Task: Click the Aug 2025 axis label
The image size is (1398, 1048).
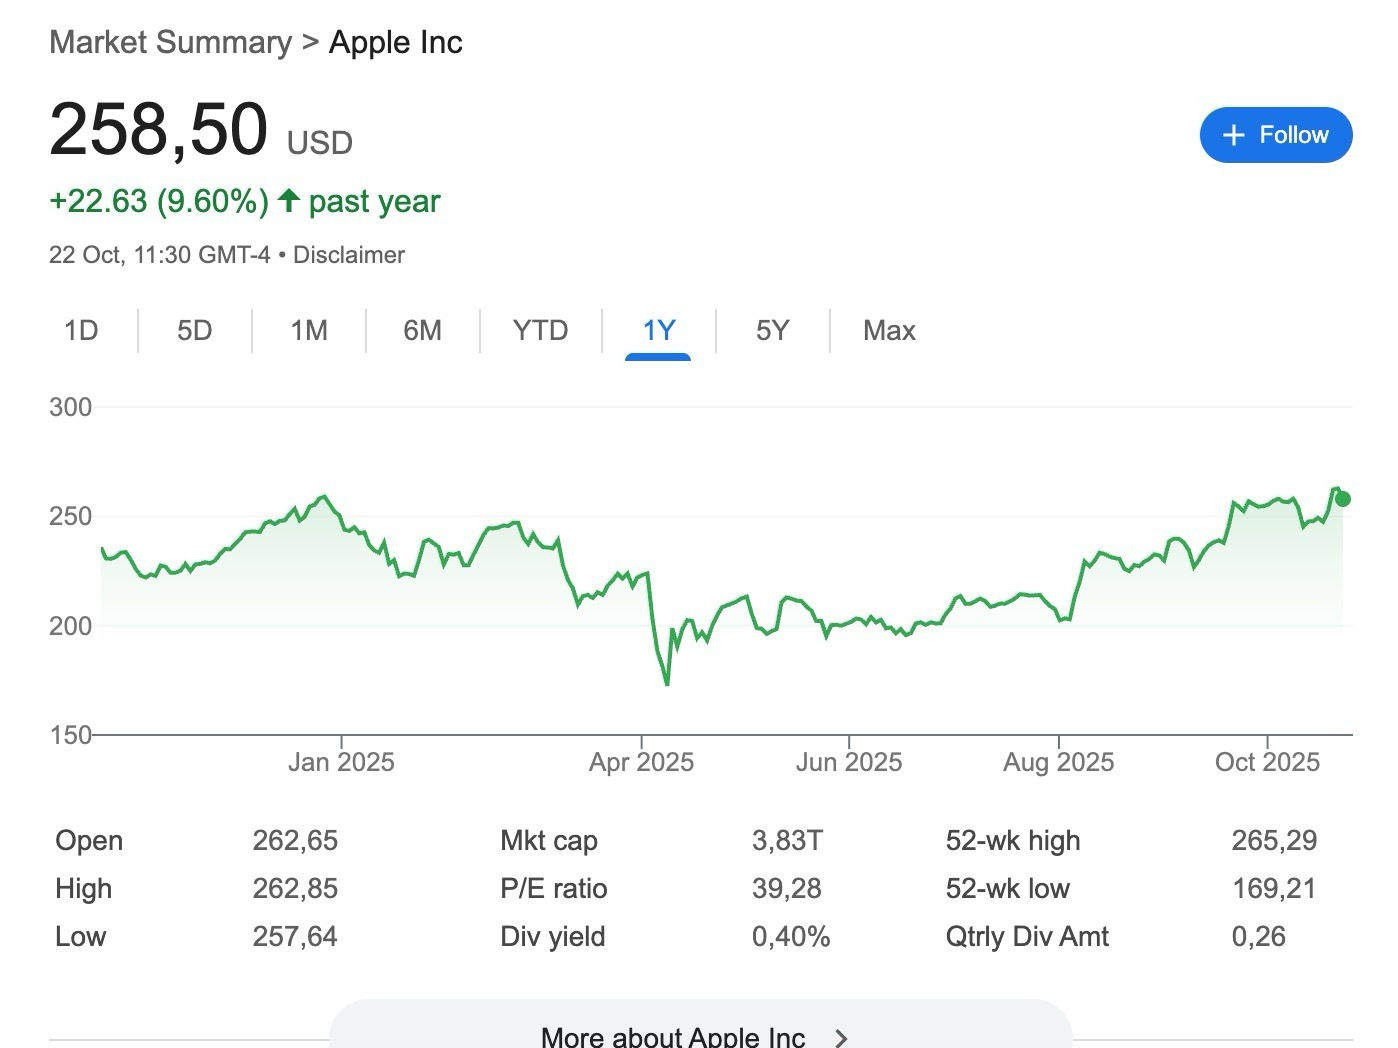Action: pos(1058,762)
